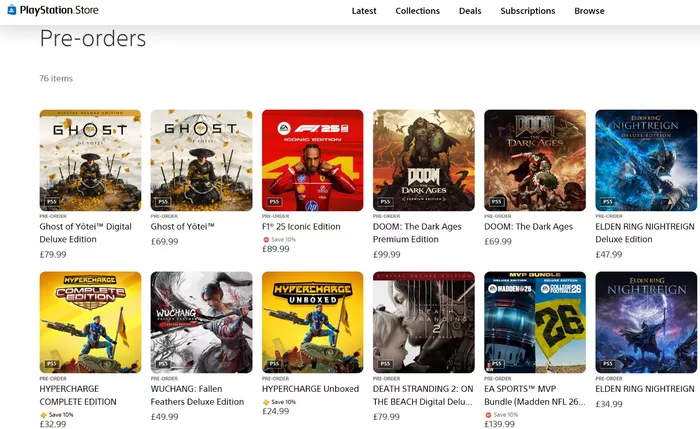The image size is (700, 429).
Task: Click the PS Plus icon under HYPERCHARGE COMPLETE EDITION
Action: [44, 415]
